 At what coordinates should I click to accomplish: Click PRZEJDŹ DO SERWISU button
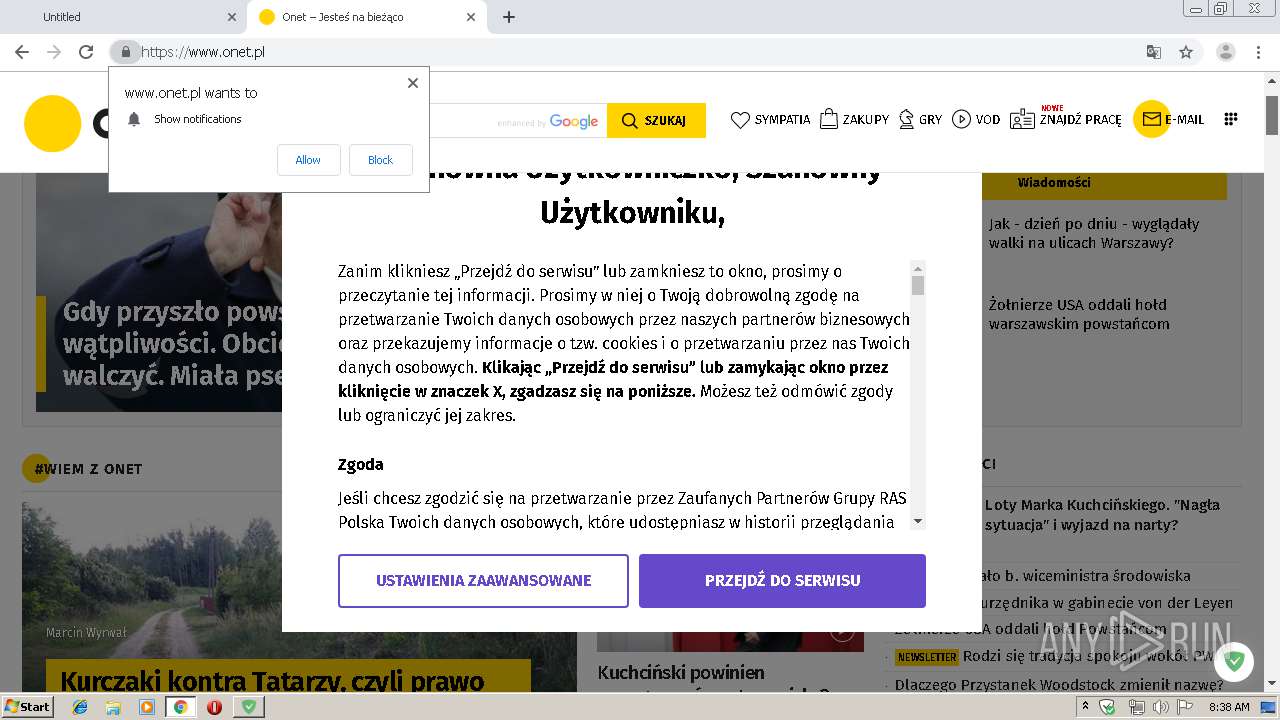click(x=782, y=581)
